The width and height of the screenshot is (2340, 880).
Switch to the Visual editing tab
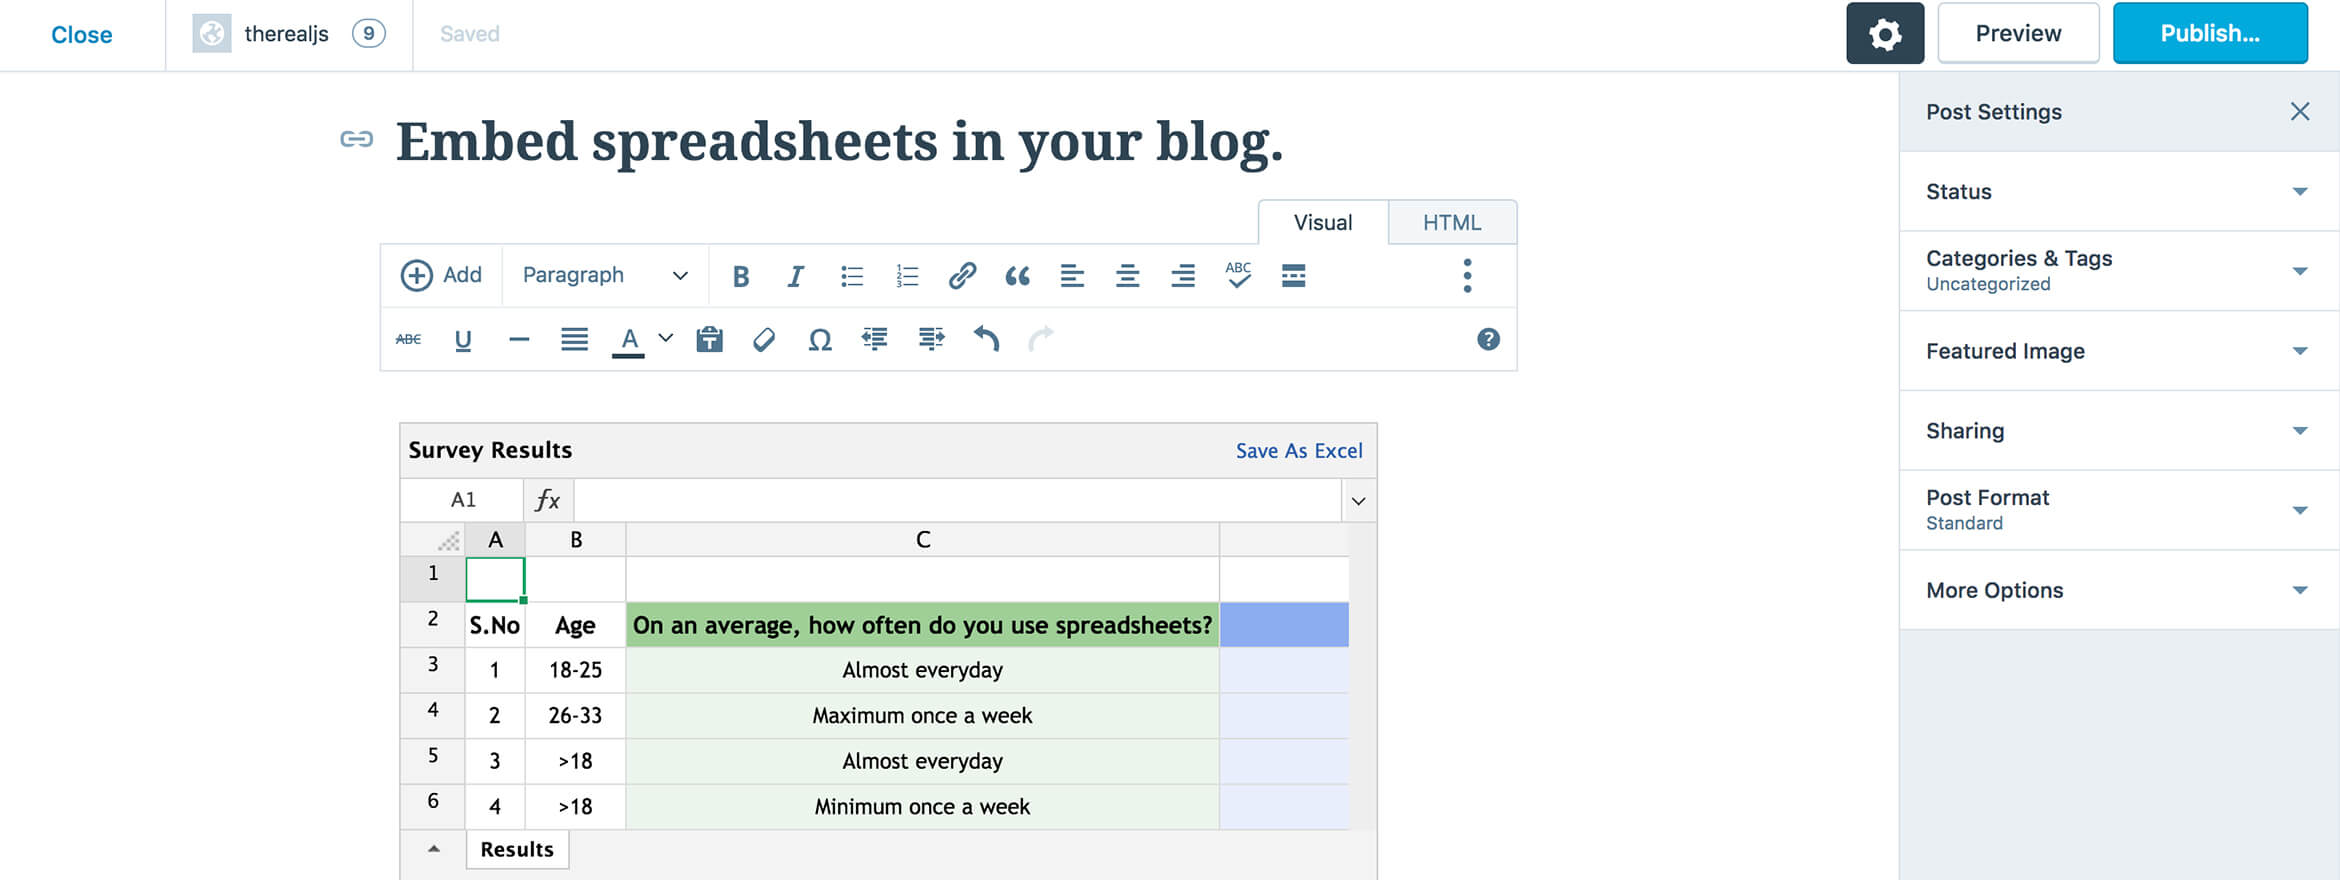[1322, 222]
